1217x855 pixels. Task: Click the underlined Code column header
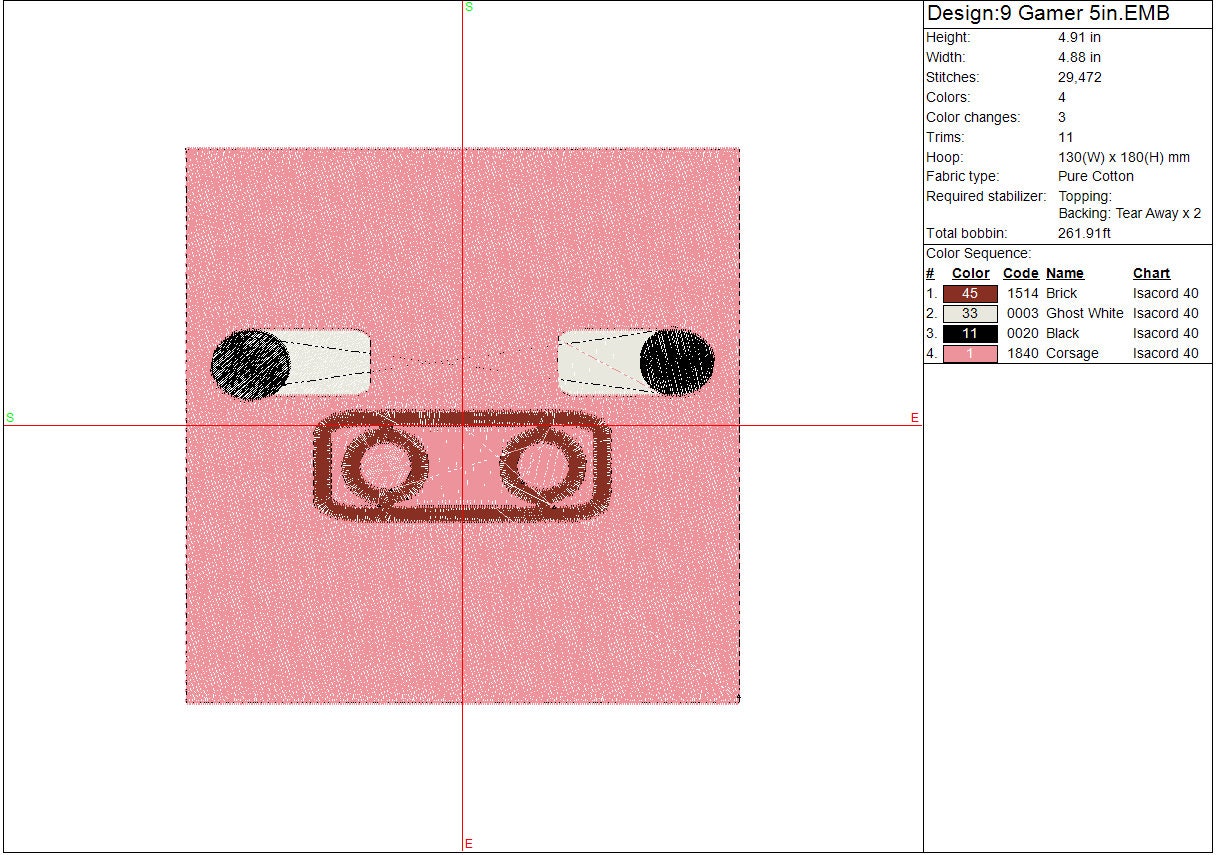[x=1020, y=273]
